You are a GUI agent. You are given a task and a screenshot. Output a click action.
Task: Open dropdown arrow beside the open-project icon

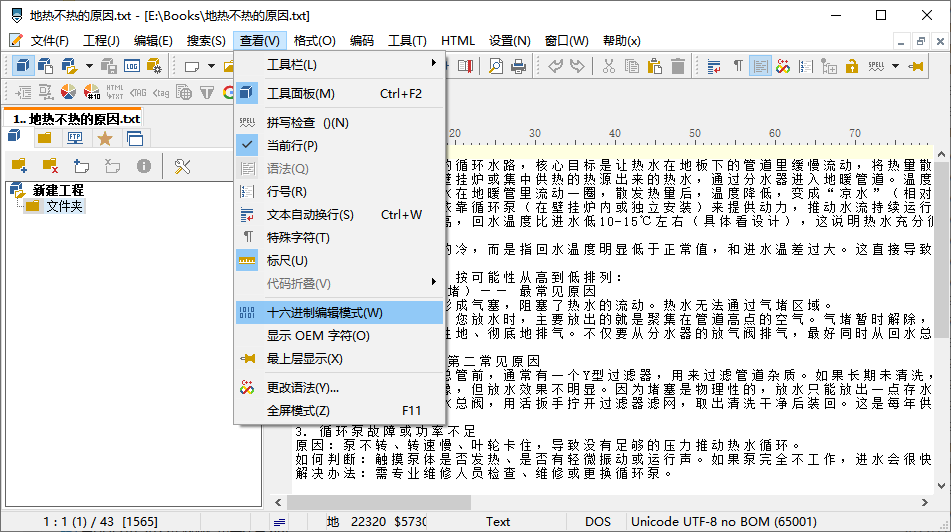(89, 66)
